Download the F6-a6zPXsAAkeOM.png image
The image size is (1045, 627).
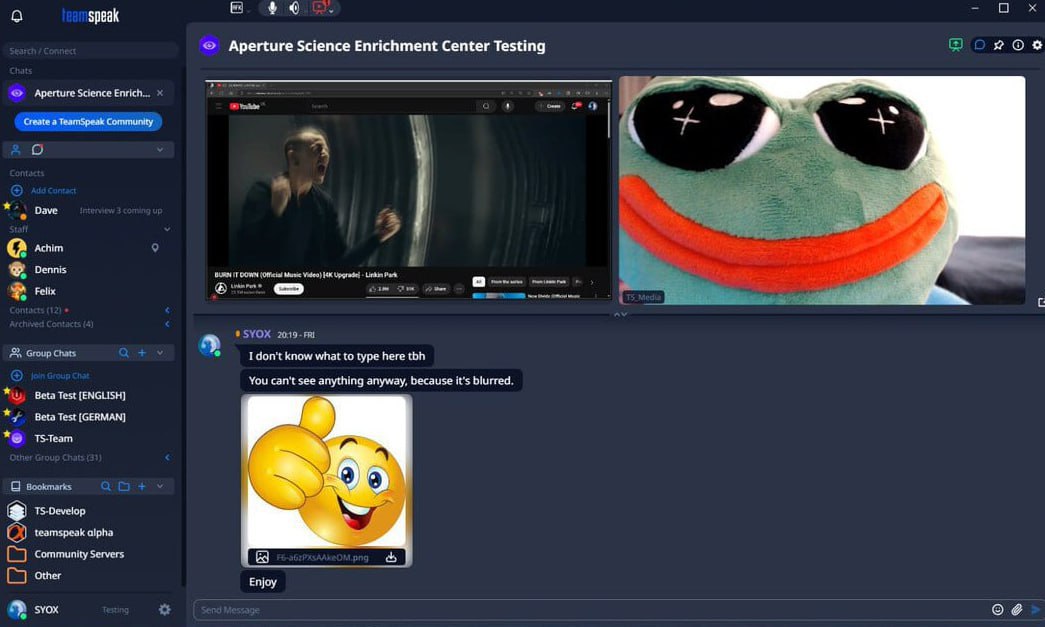pyautogui.click(x=392, y=557)
